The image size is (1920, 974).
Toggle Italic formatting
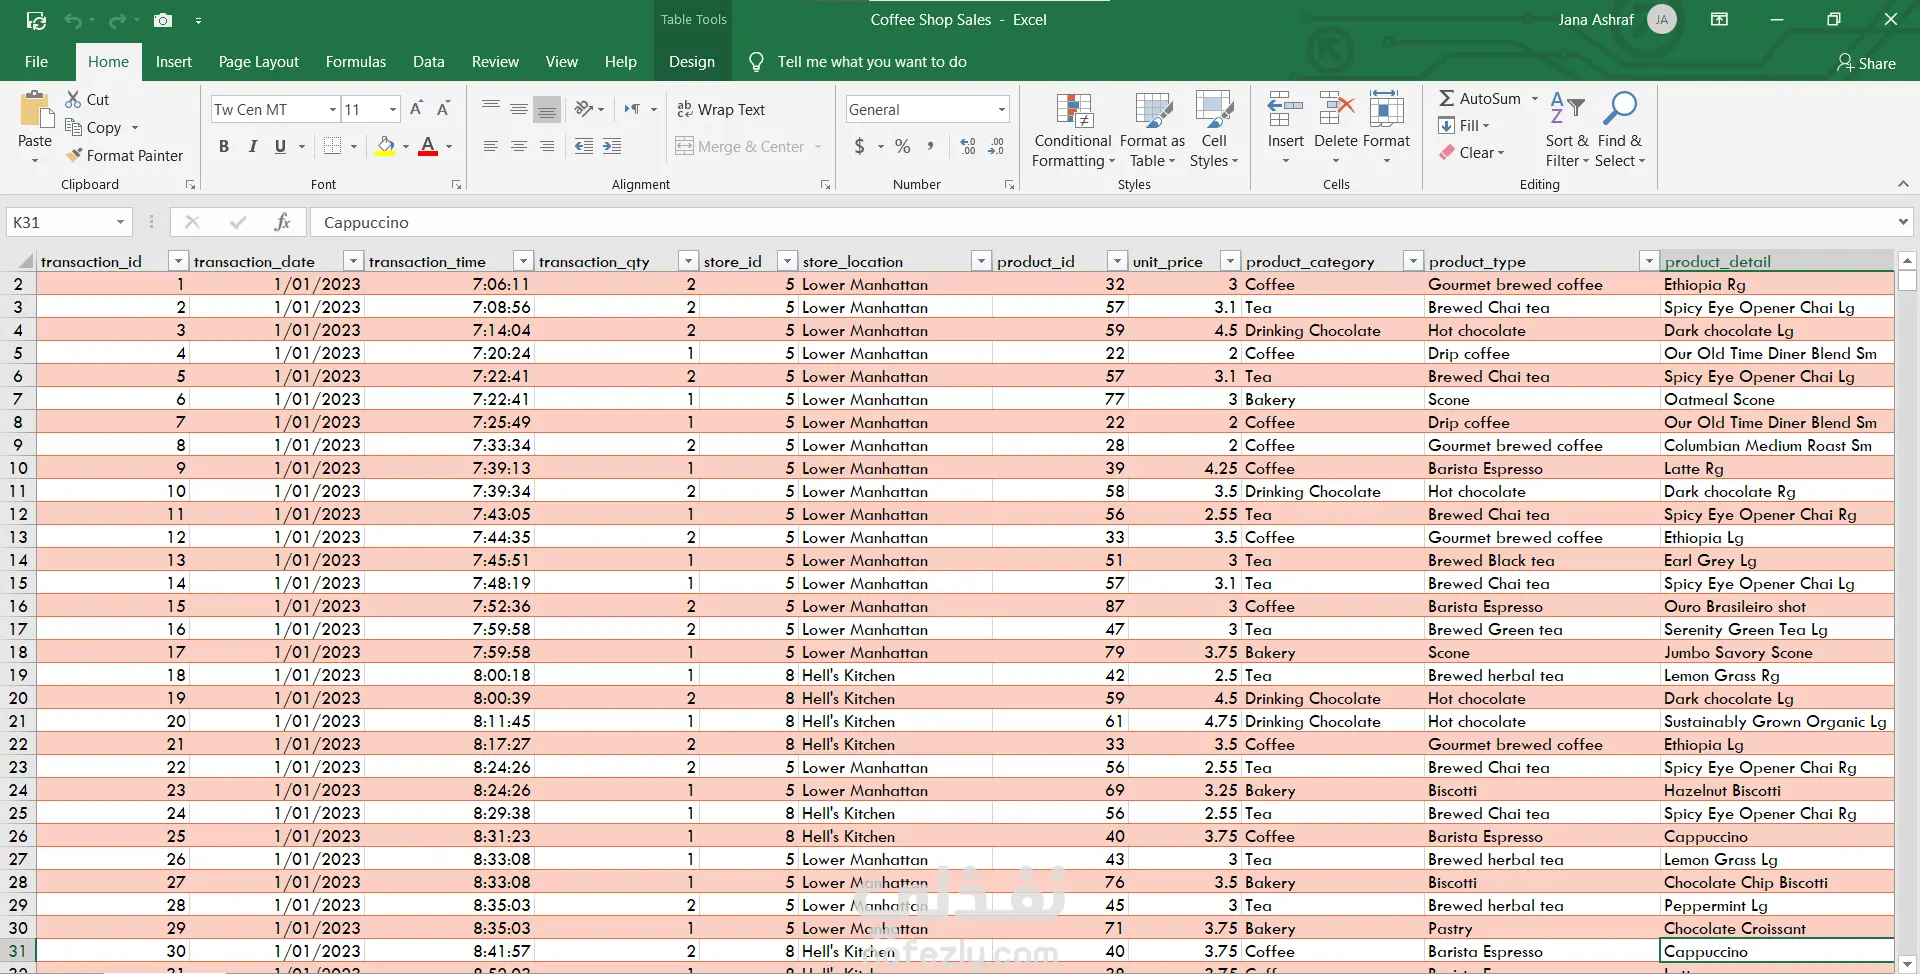252,146
